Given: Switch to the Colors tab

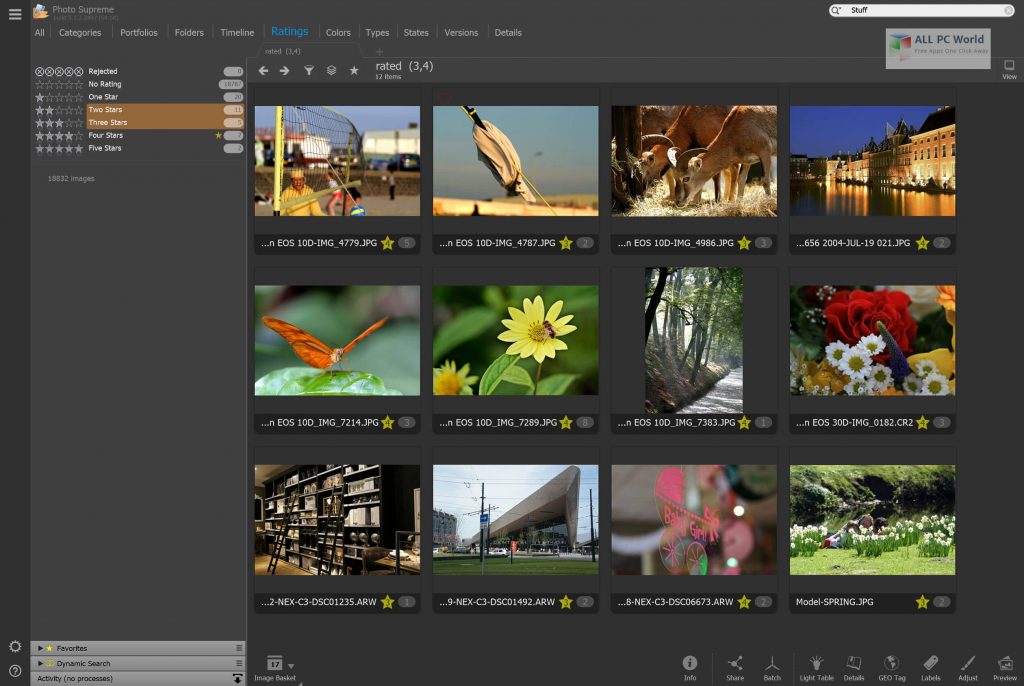Looking at the screenshot, I should pos(338,32).
